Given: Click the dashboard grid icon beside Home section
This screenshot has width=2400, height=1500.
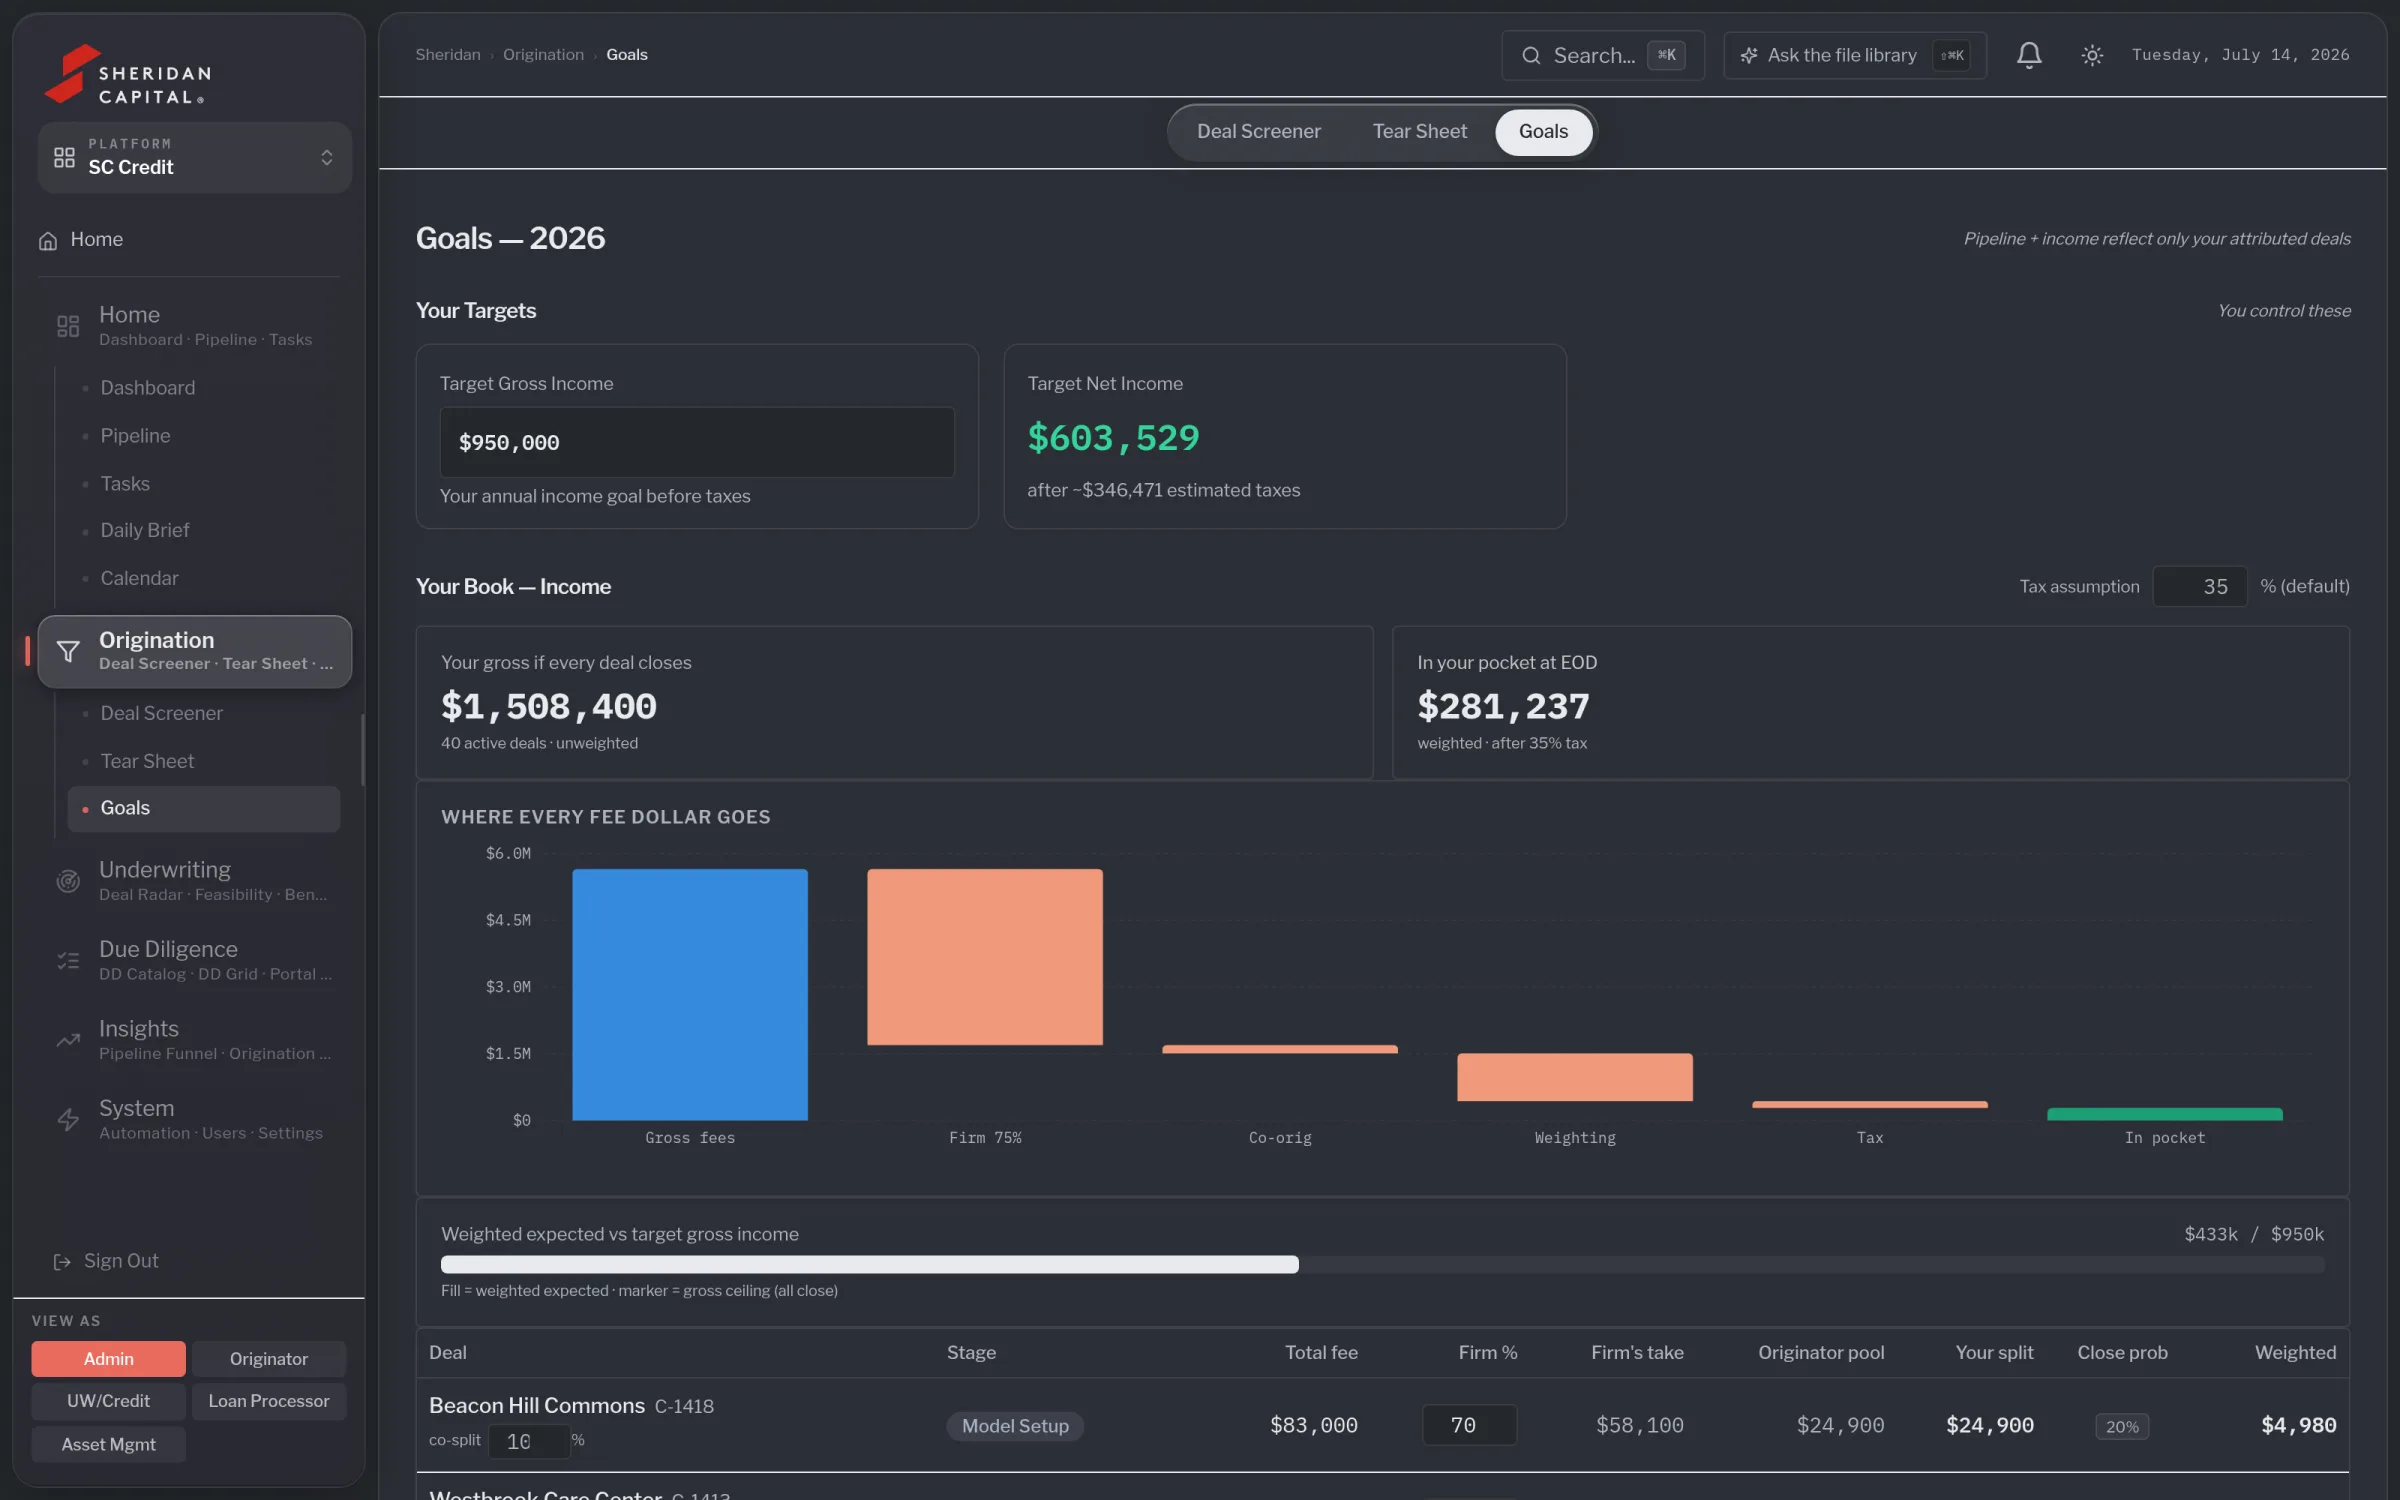Looking at the screenshot, I should tap(67, 326).
